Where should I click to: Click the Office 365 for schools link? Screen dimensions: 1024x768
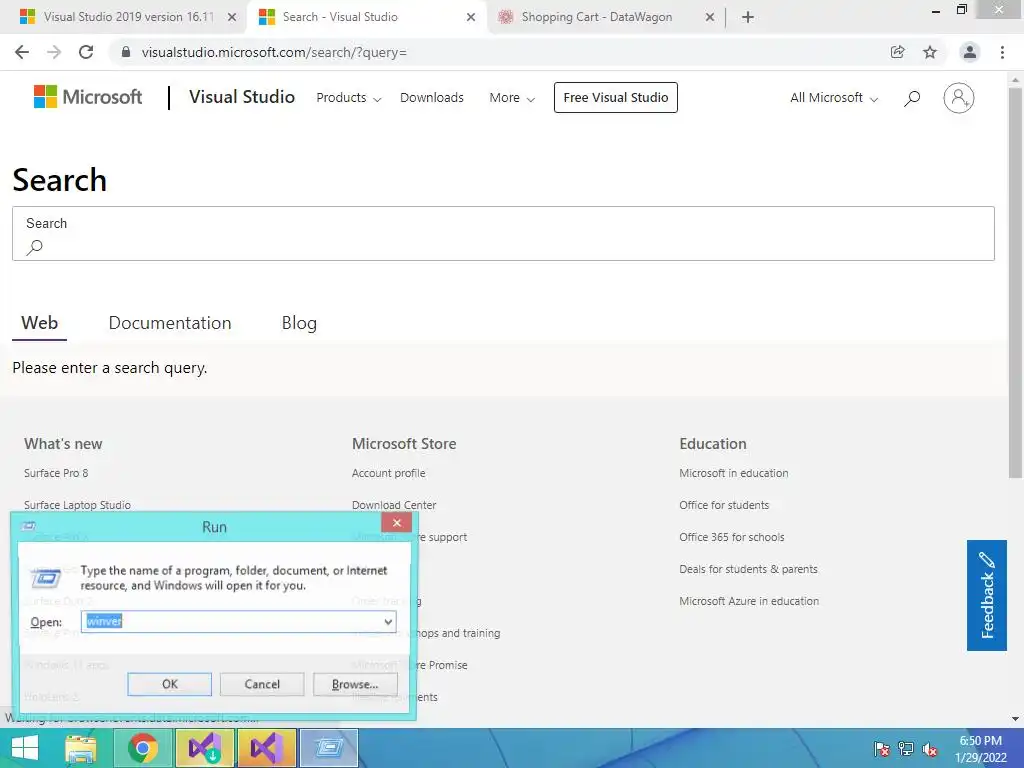731,537
